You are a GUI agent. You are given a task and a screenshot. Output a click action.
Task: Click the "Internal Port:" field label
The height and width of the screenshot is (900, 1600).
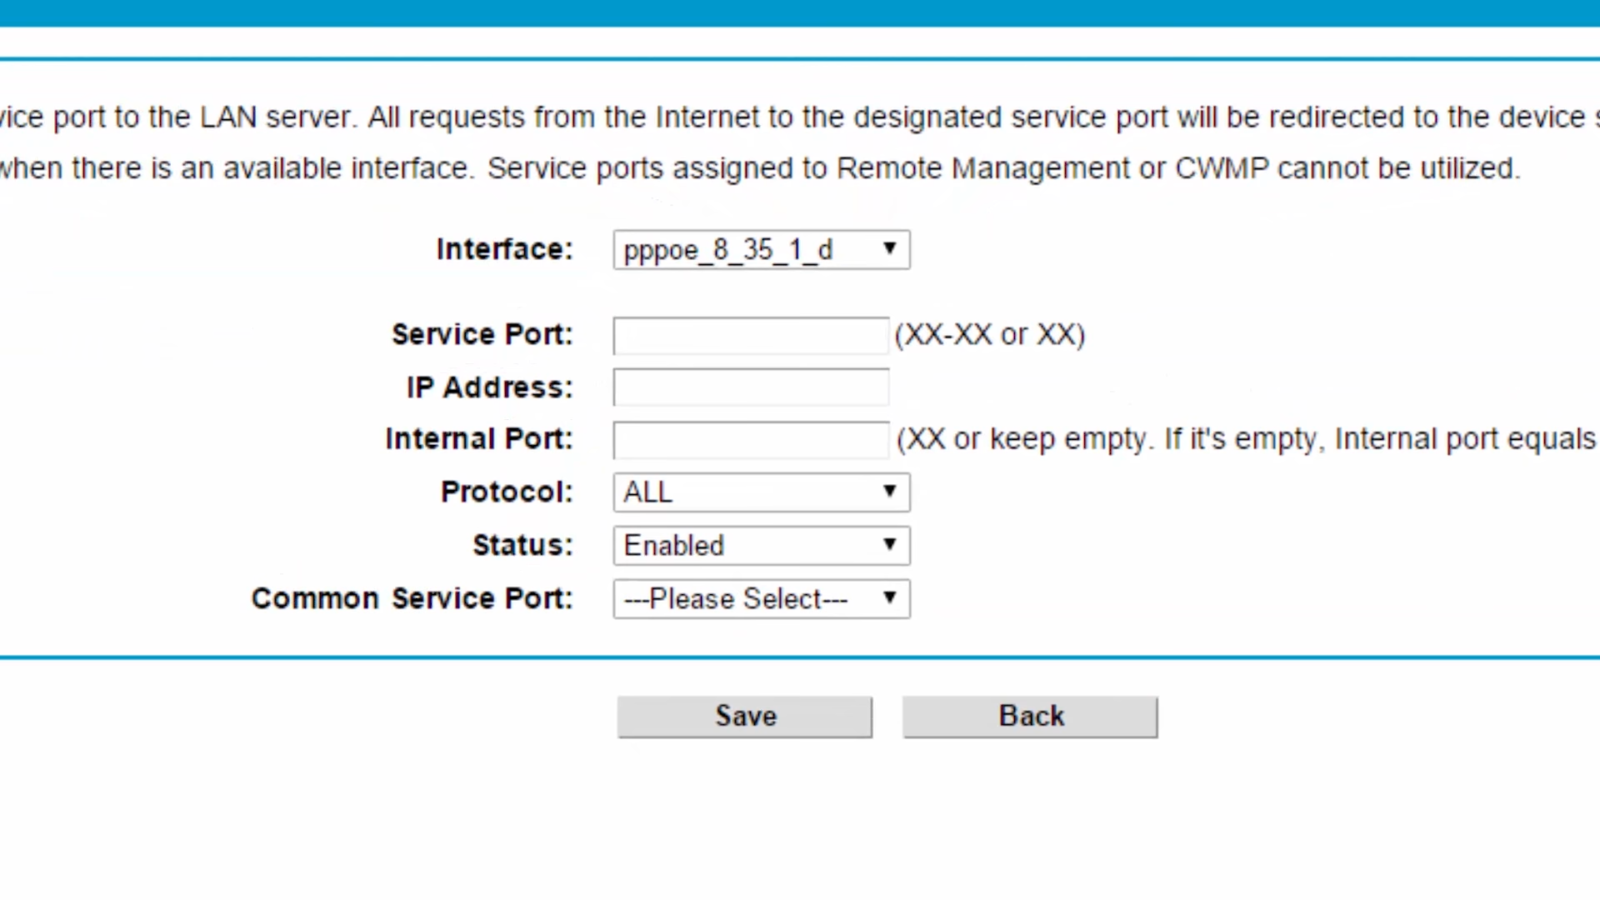coord(479,439)
